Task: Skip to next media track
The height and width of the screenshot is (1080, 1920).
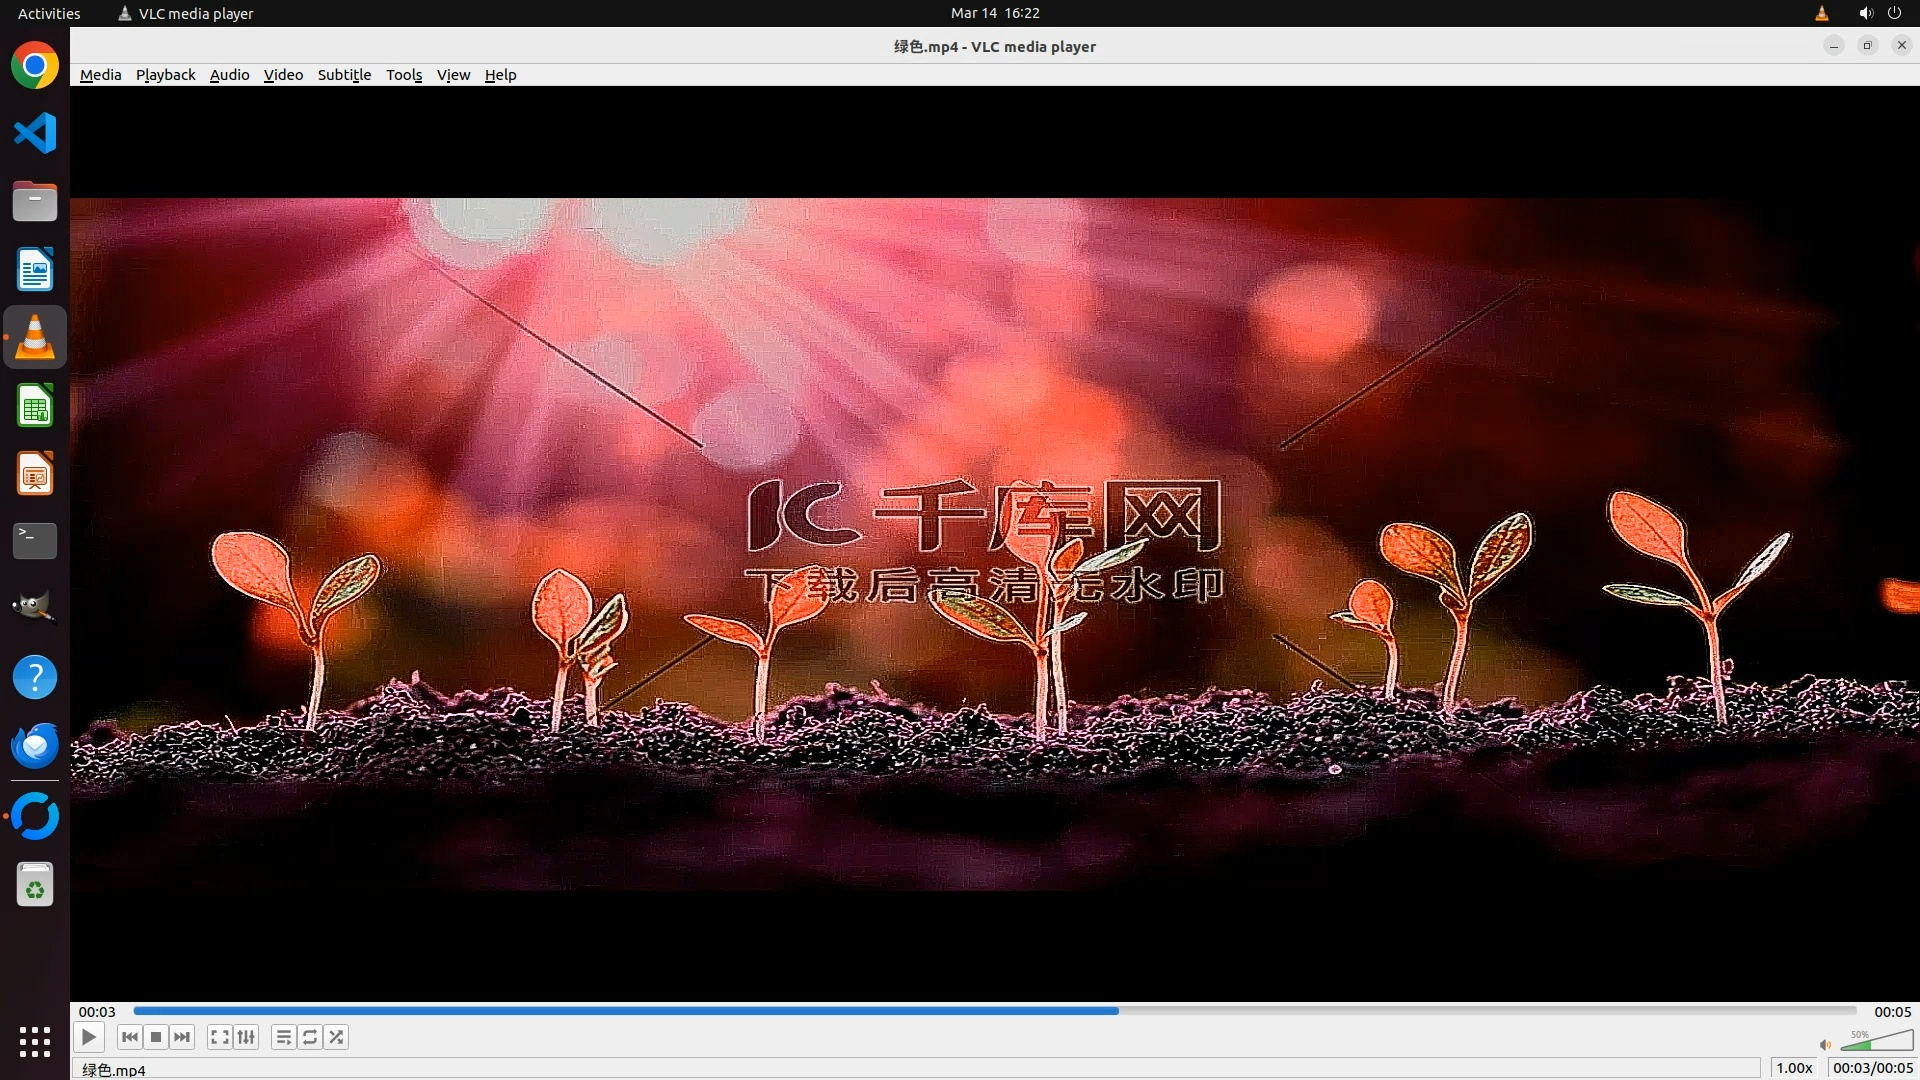Action: [182, 1037]
